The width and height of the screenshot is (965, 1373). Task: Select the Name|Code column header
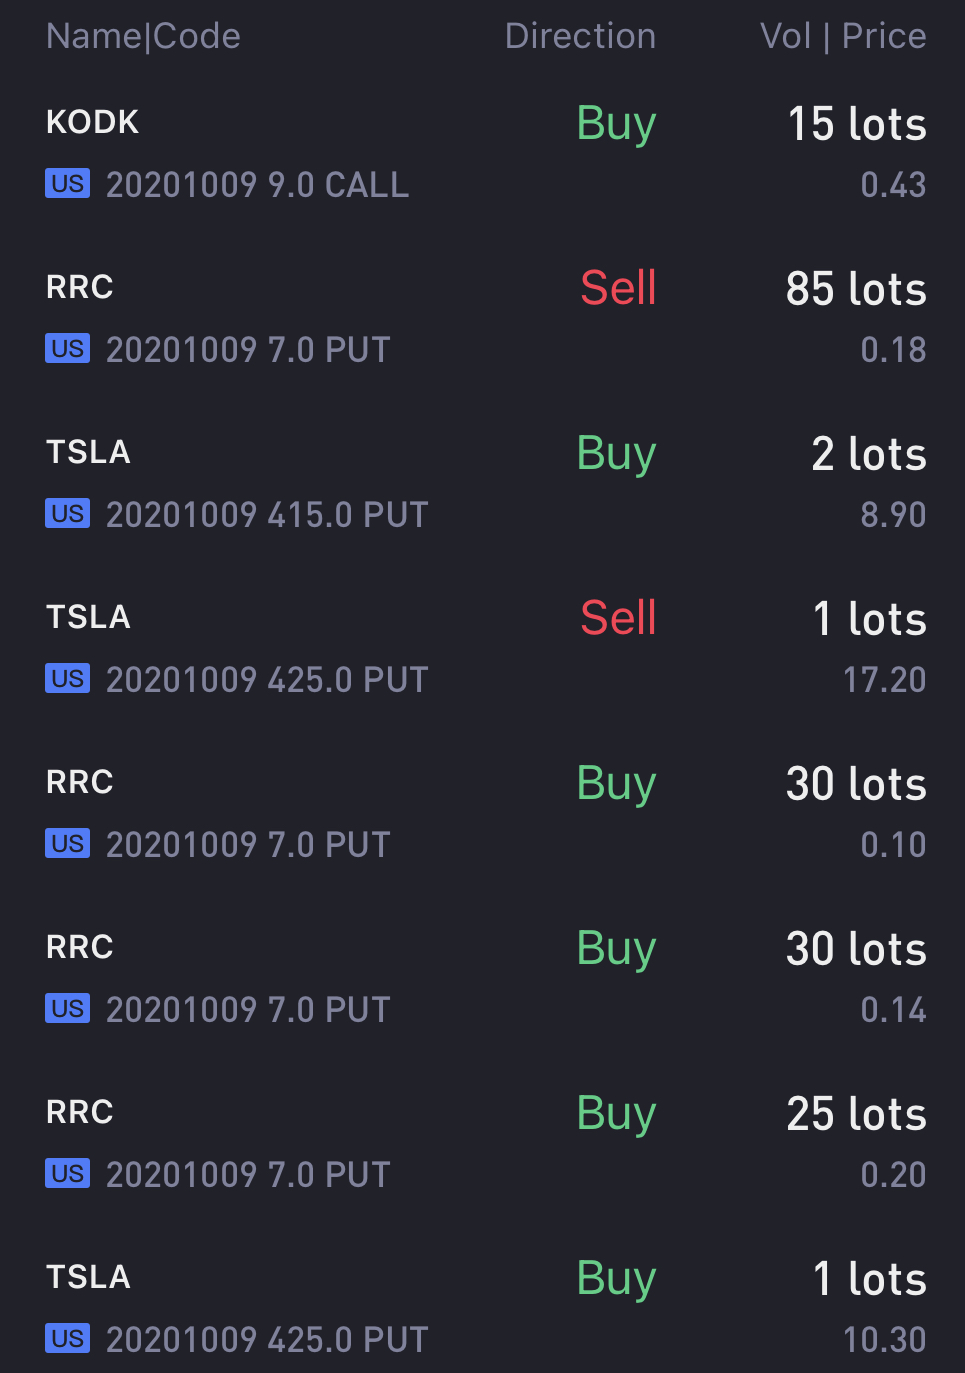pos(143,36)
